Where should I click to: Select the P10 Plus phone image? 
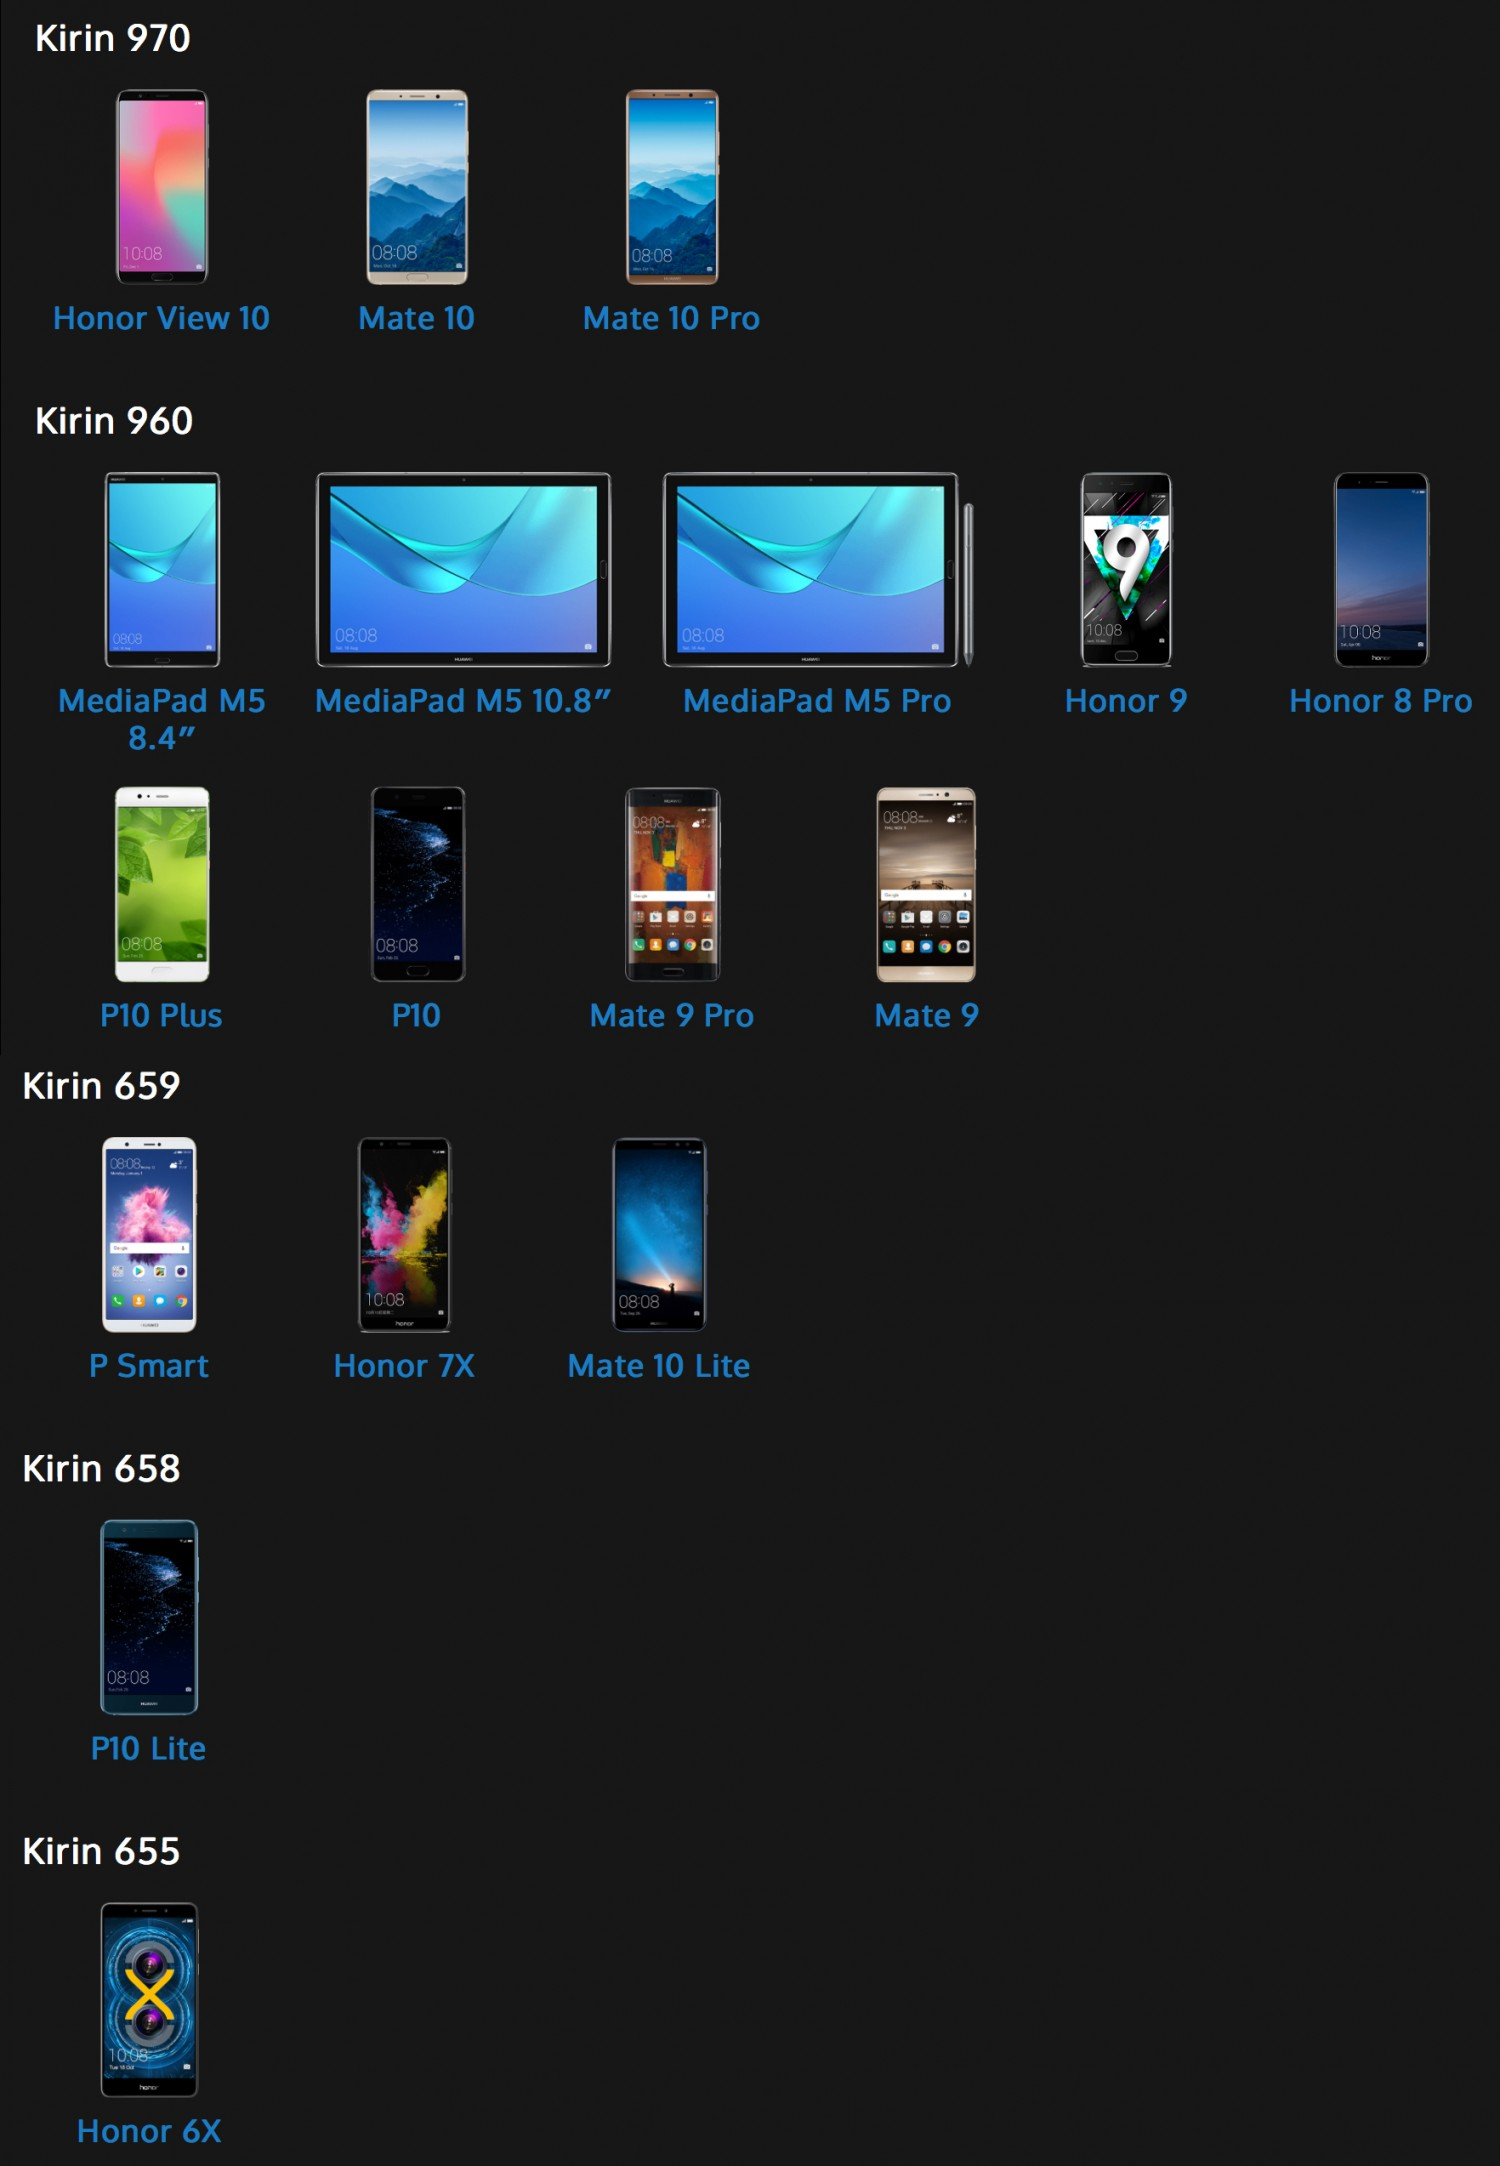162,885
